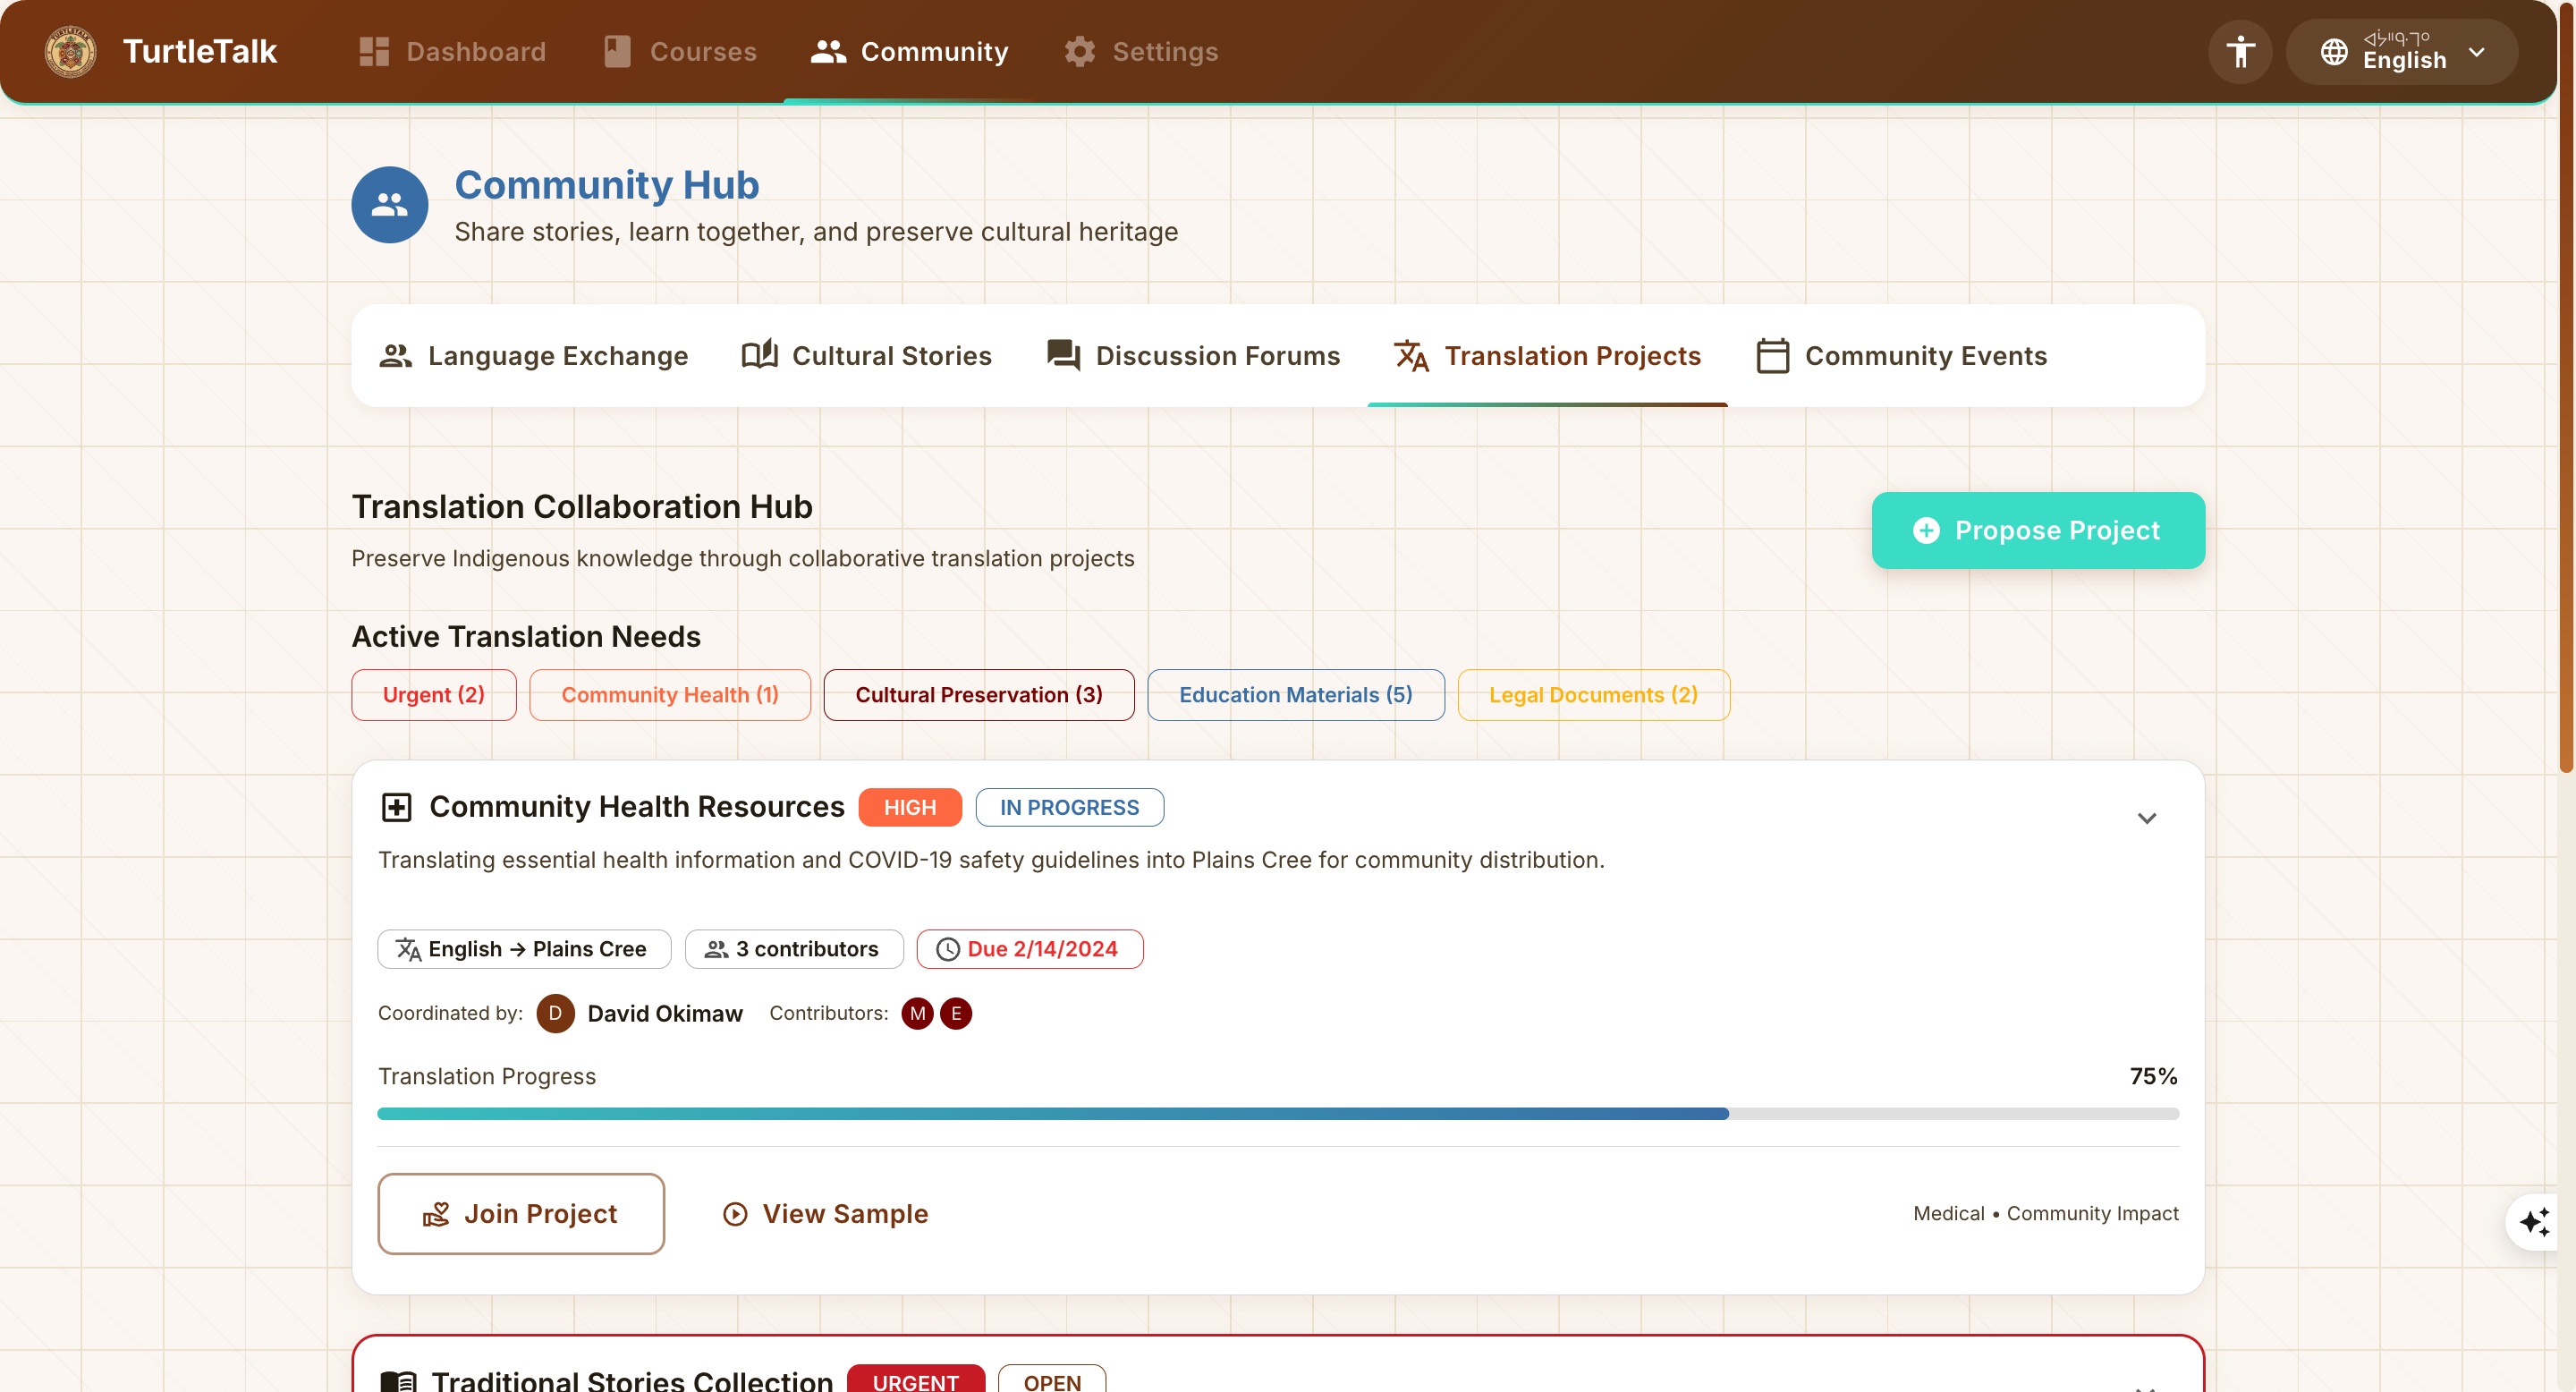The height and width of the screenshot is (1392, 2576).
Task: Click the TurtleTalk turtle logo icon
Action: coord(70,51)
